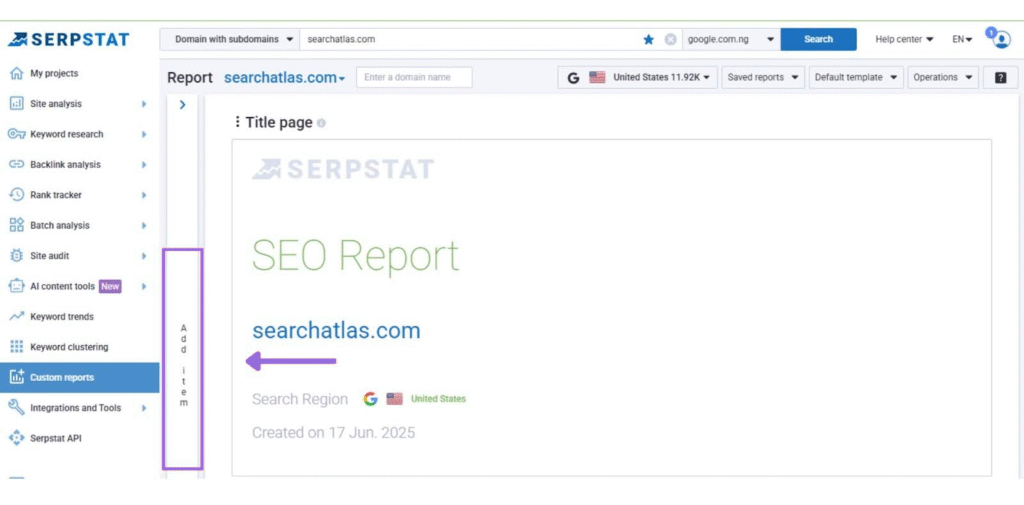Select Custom reports in the sidebar
Image resolution: width=1024 pixels, height=505 pixels.
point(80,378)
